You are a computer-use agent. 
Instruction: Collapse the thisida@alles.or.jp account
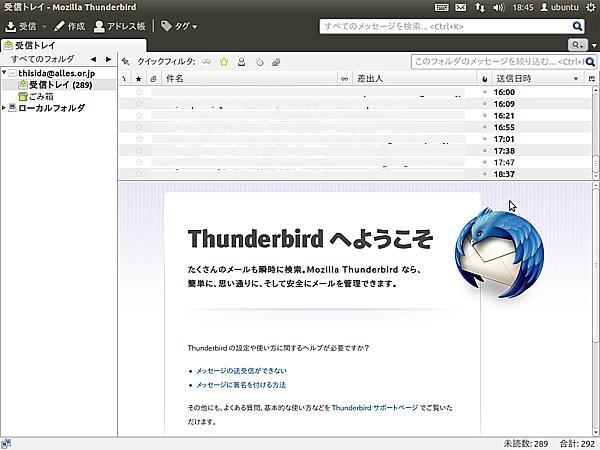point(4,72)
